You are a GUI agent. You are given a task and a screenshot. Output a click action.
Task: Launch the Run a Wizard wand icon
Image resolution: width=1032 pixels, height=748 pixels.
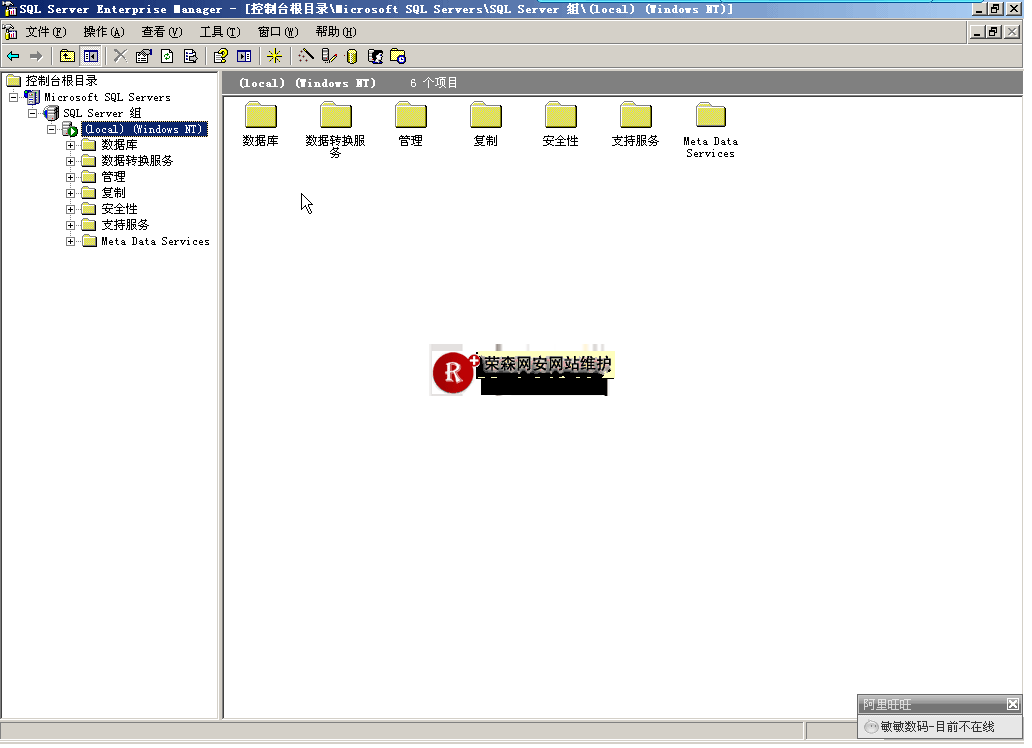coord(306,56)
